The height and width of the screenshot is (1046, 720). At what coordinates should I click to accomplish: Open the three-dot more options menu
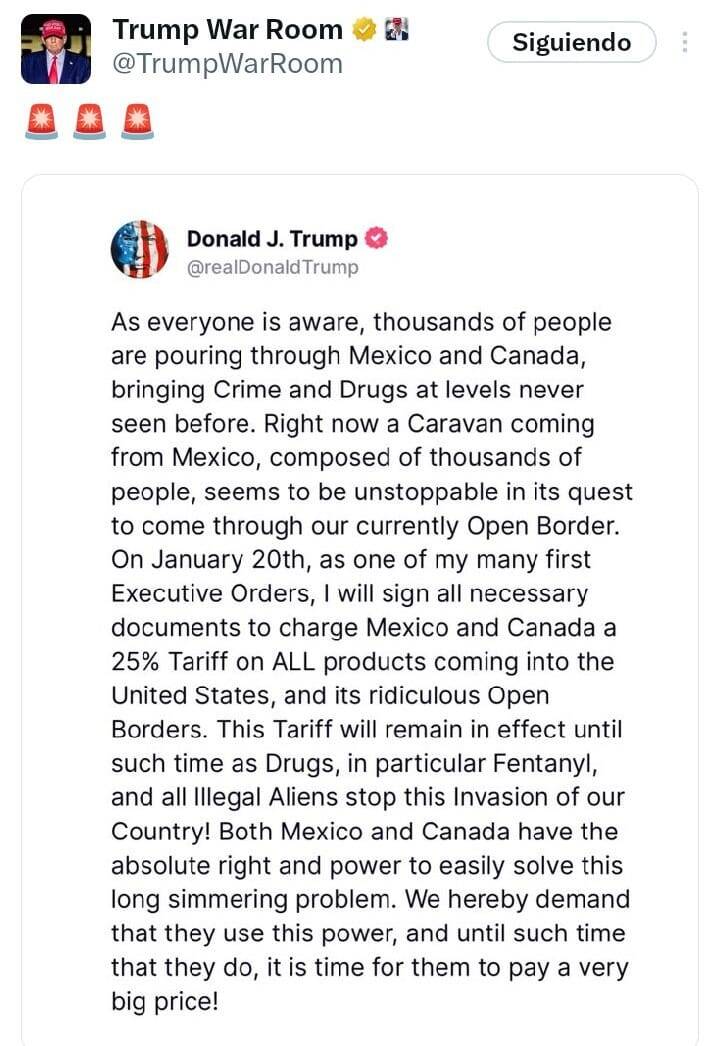point(685,43)
